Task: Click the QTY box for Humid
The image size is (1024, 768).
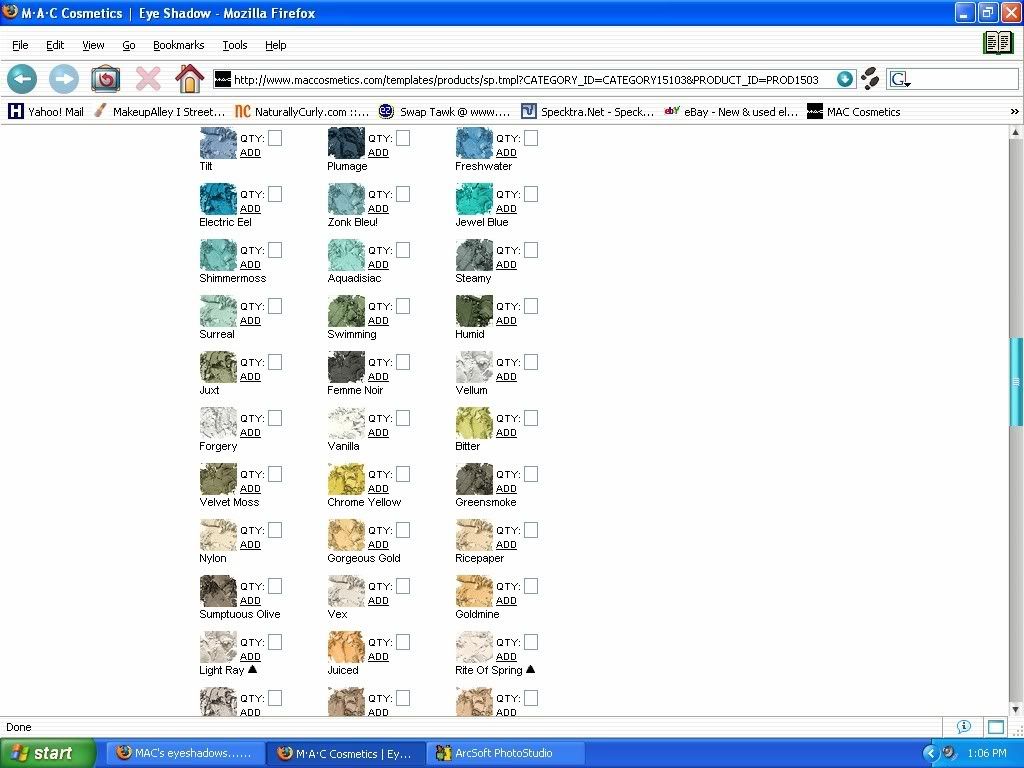Action: [x=531, y=306]
